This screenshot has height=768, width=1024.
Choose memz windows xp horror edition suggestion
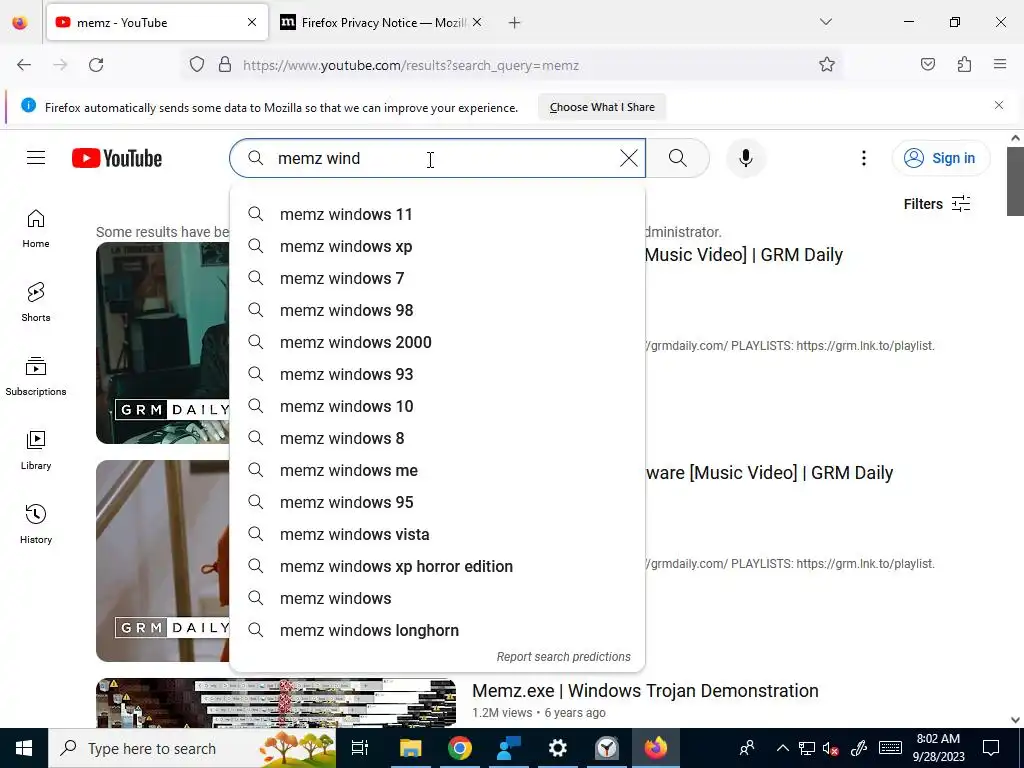click(437, 566)
